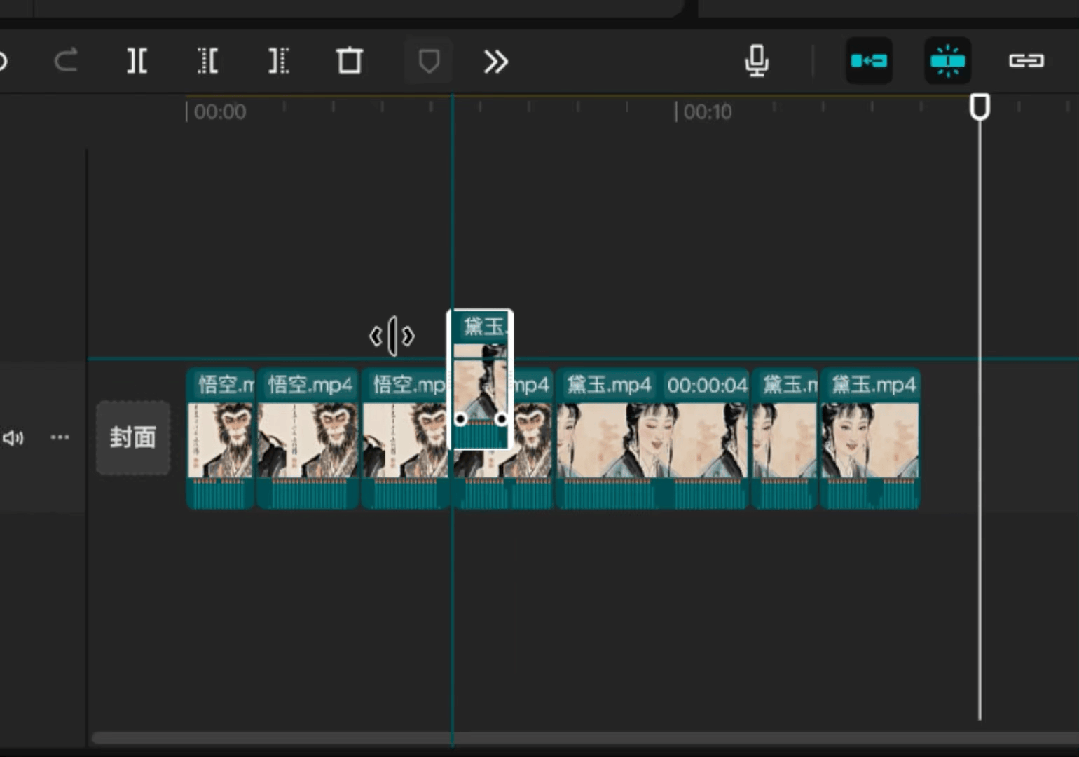Expand more toolbar tools with double chevron
Viewport: 1079px width, 757px height.
coord(496,62)
